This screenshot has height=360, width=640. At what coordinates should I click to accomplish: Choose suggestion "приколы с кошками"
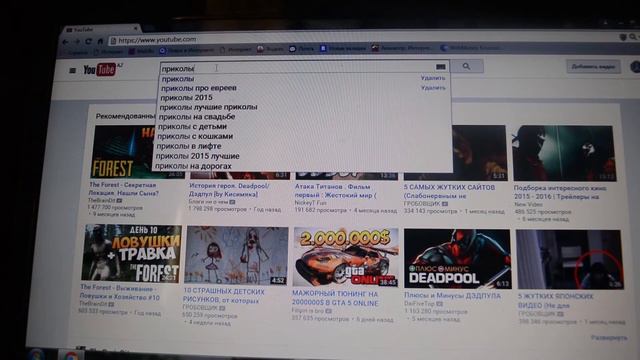195,136
